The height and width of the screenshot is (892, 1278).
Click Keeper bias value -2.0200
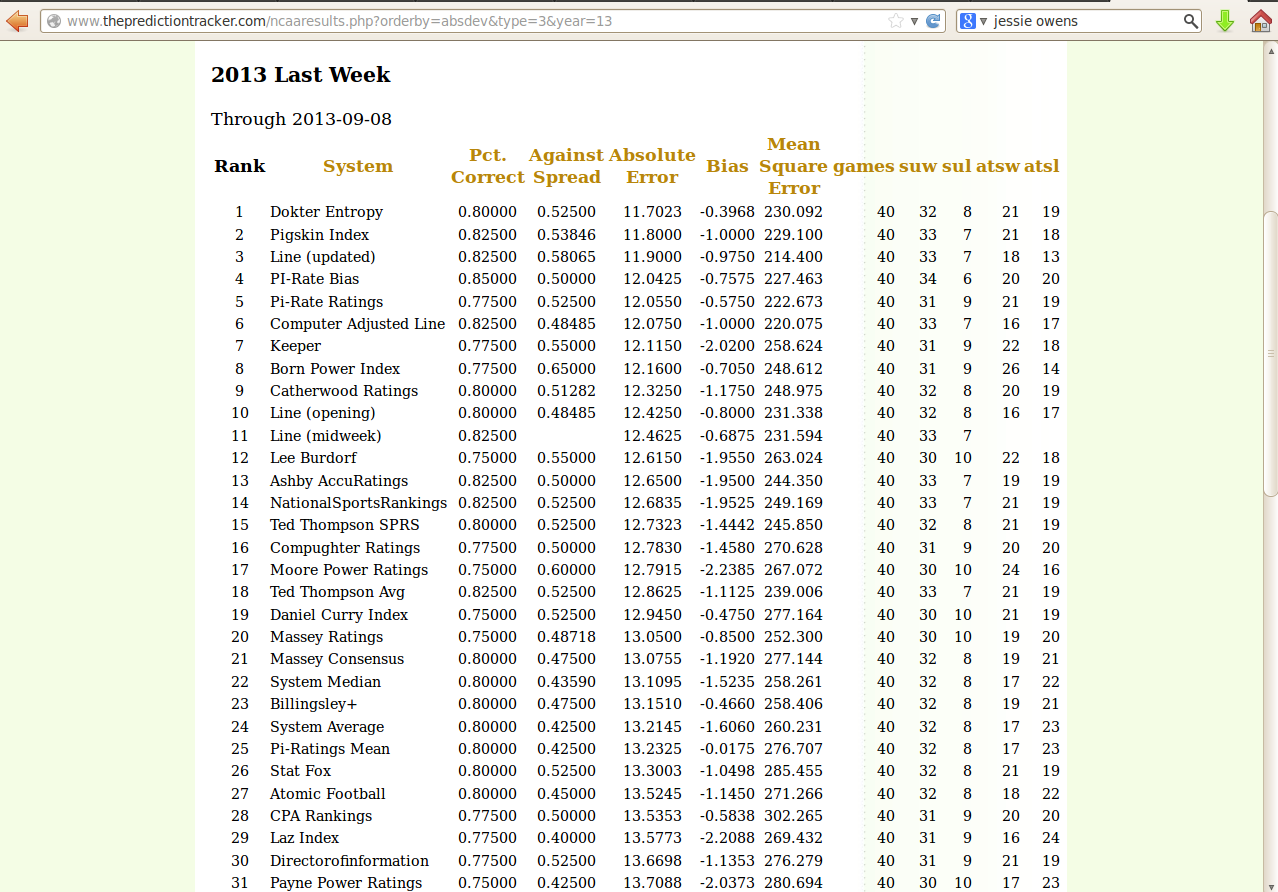click(727, 346)
